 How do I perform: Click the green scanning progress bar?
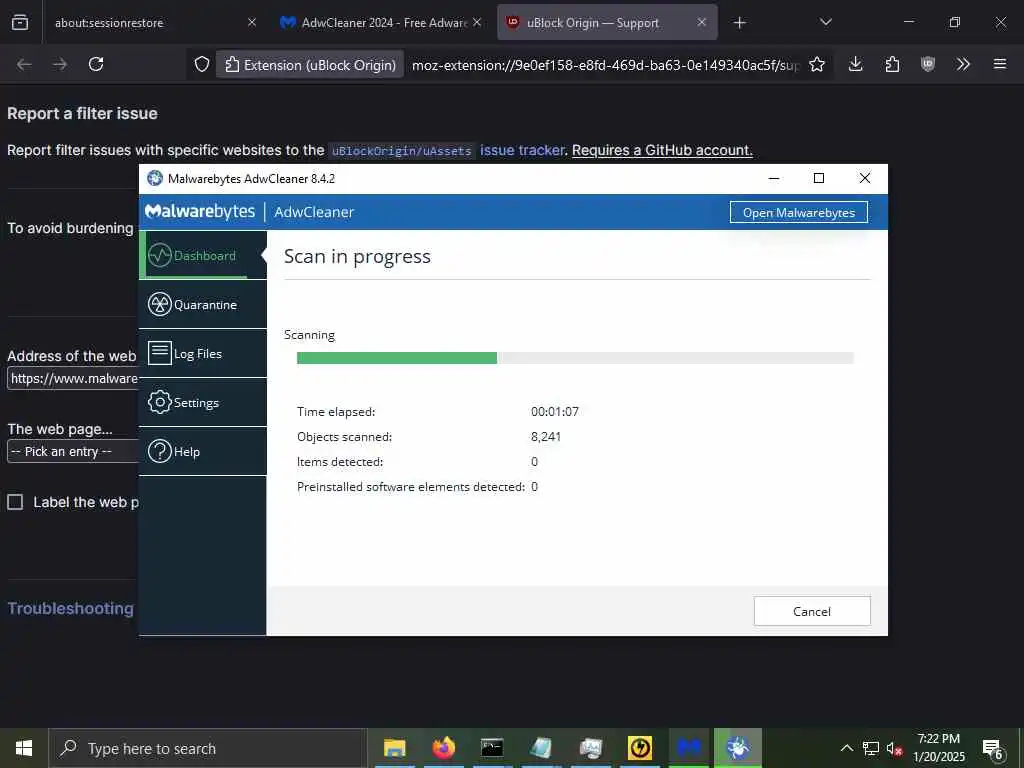coord(396,358)
